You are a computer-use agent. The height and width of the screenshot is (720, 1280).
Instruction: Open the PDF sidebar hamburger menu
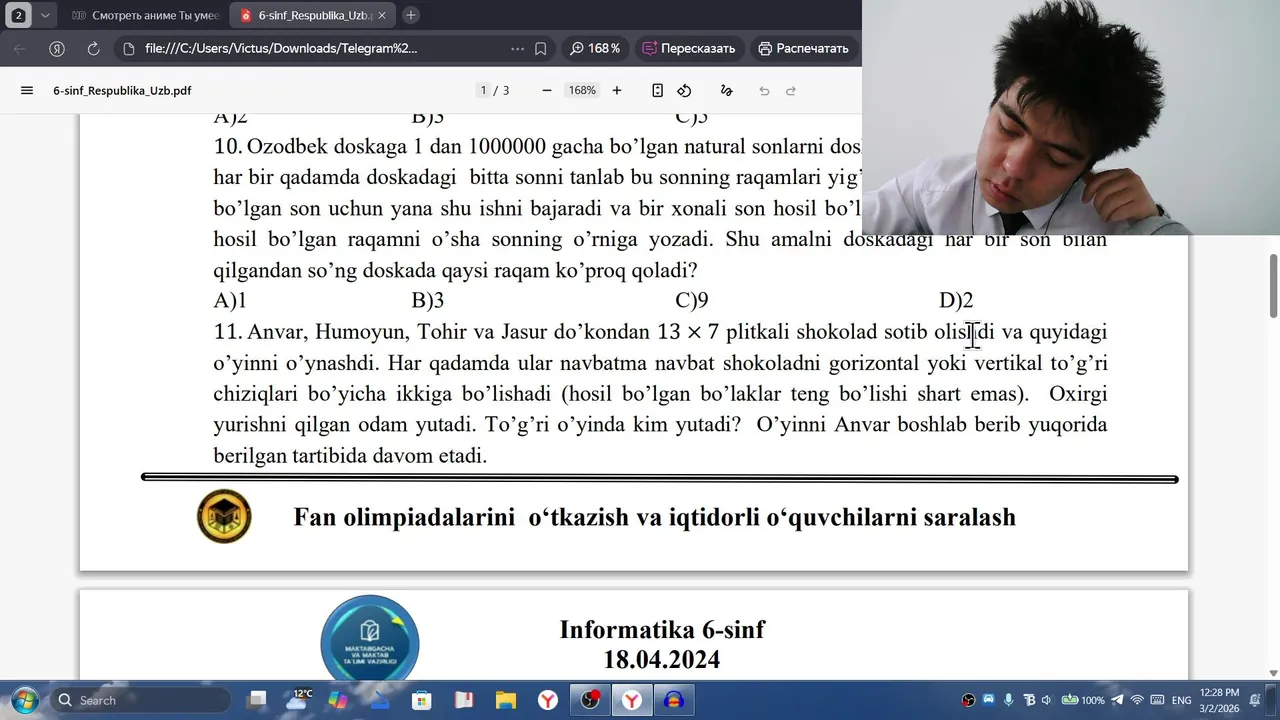pos(27,90)
